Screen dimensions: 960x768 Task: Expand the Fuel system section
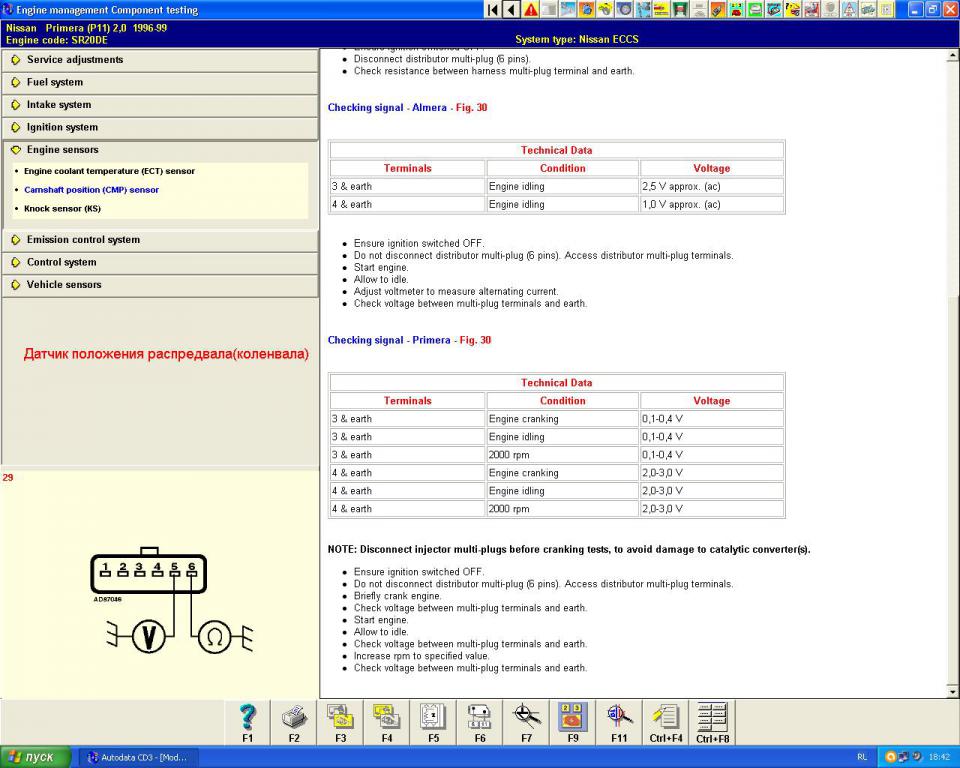[160, 83]
